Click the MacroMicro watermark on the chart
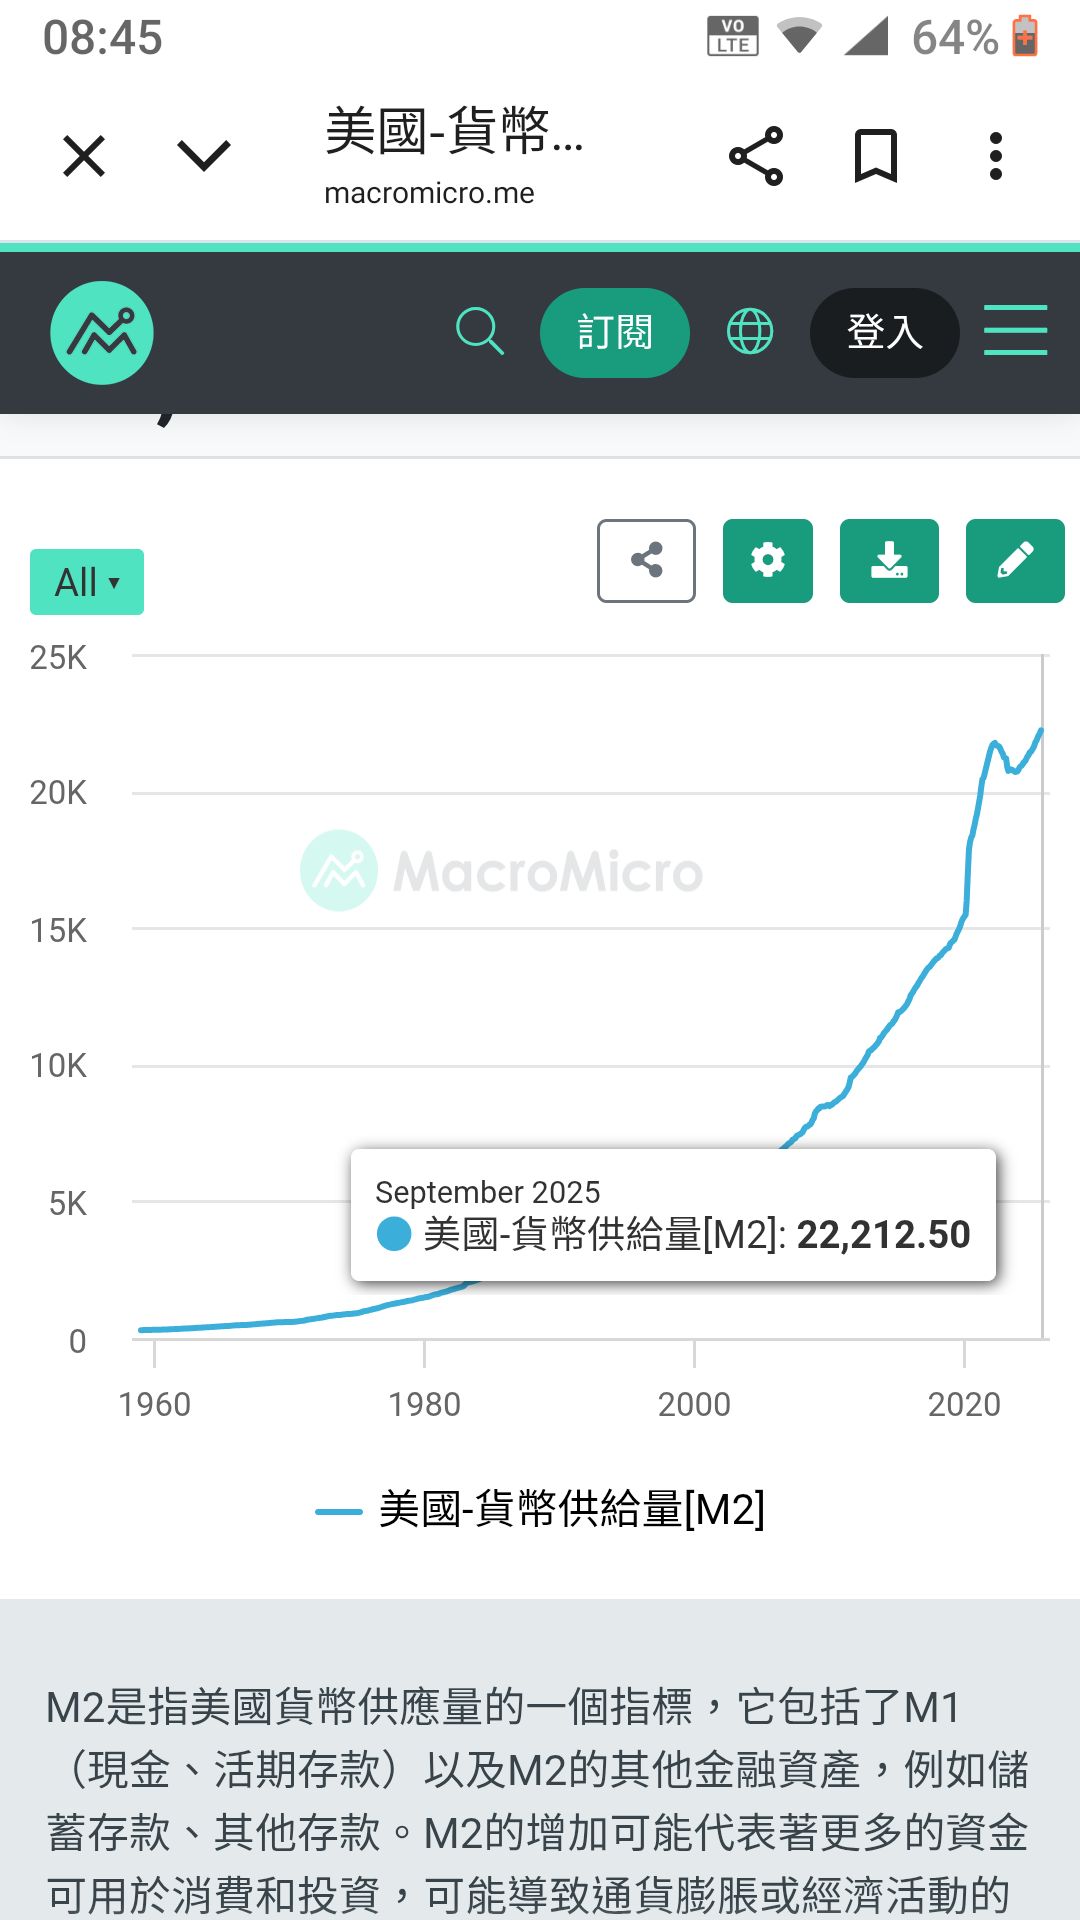Viewport: 1080px width, 1920px height. [x=500, y=868]
